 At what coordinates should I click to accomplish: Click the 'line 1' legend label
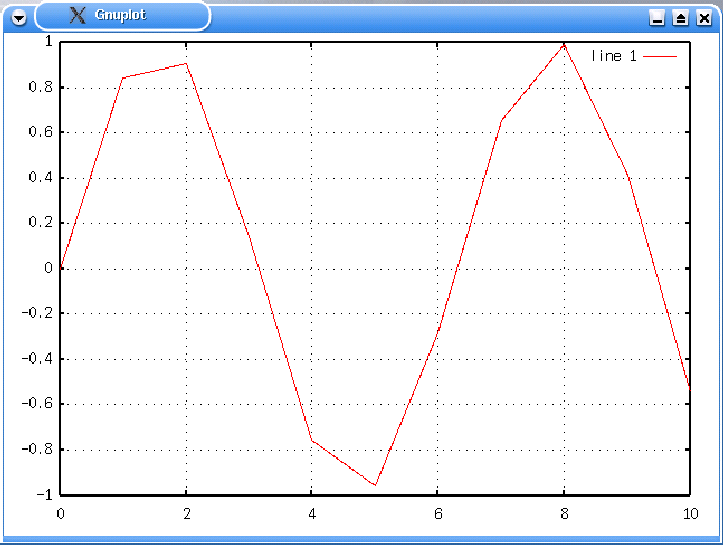pos(614,56)
